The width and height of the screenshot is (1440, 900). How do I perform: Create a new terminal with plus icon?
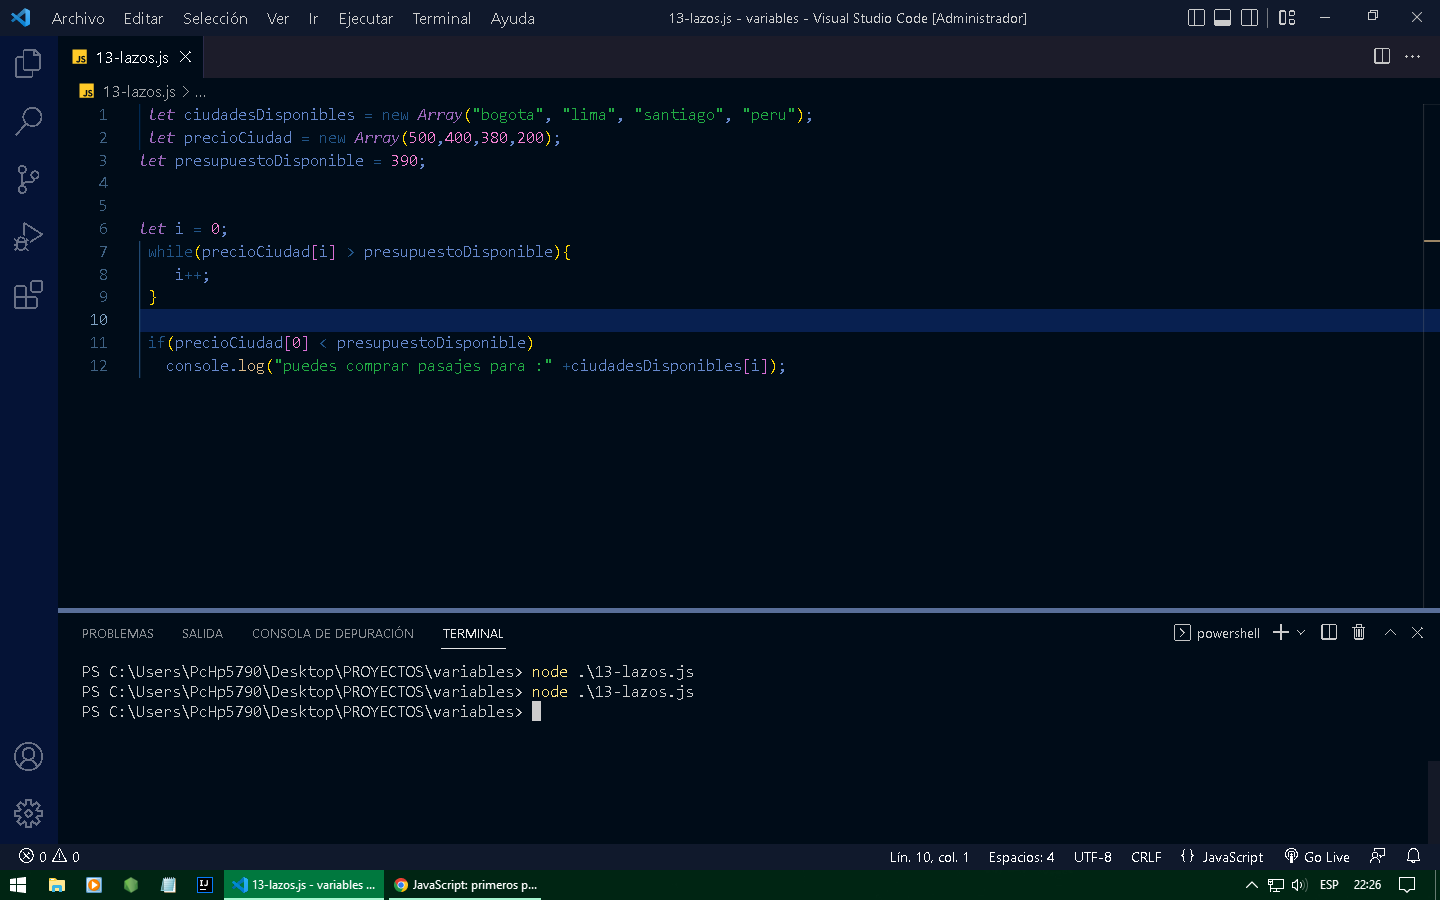1280,632
